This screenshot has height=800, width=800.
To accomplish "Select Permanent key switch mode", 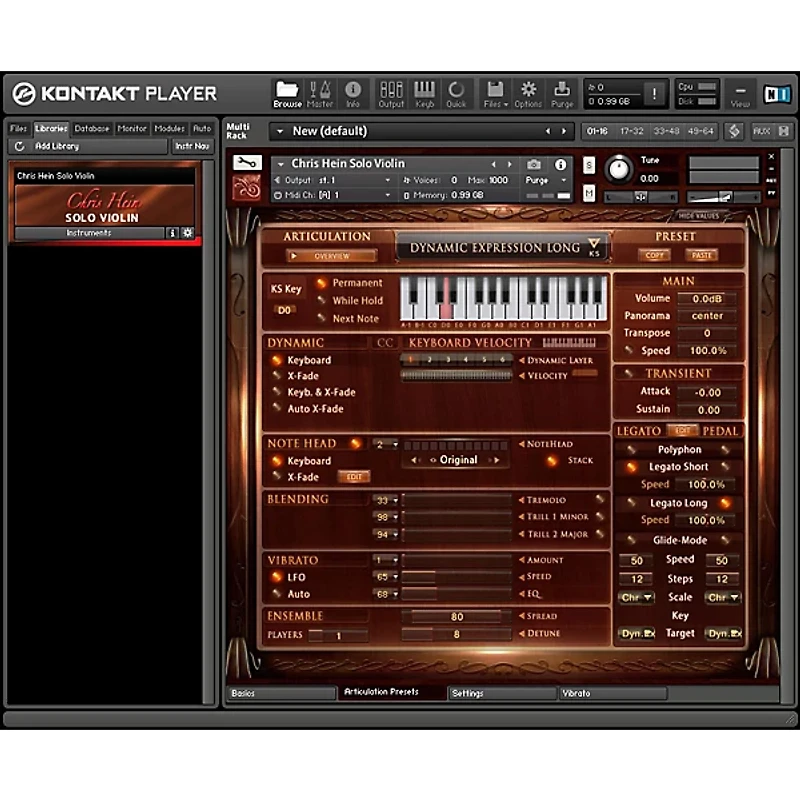I will tap(321, 283).
